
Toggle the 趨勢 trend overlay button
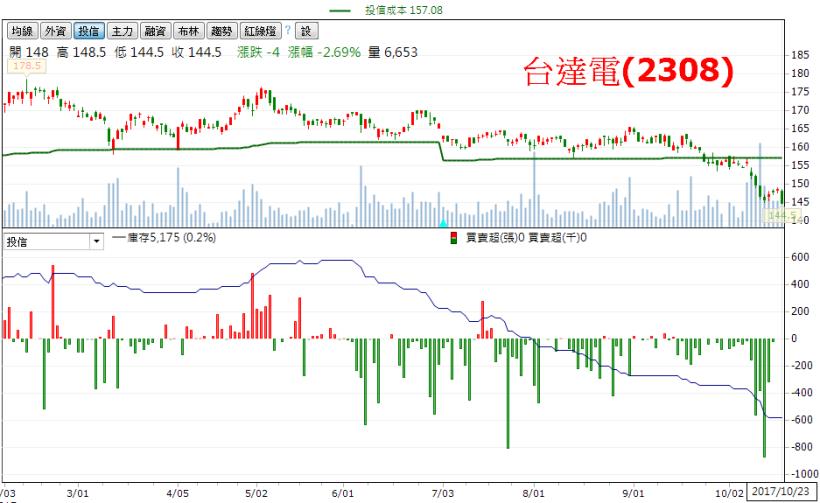(222, 31)
